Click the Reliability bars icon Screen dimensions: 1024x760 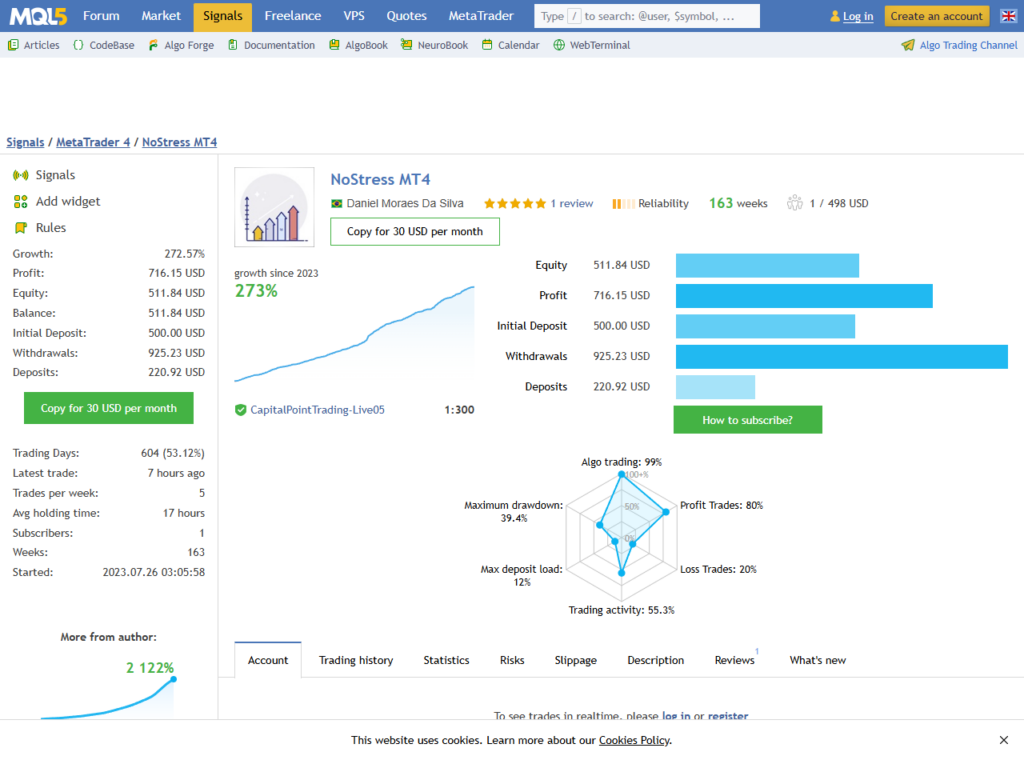pos(623,204)
